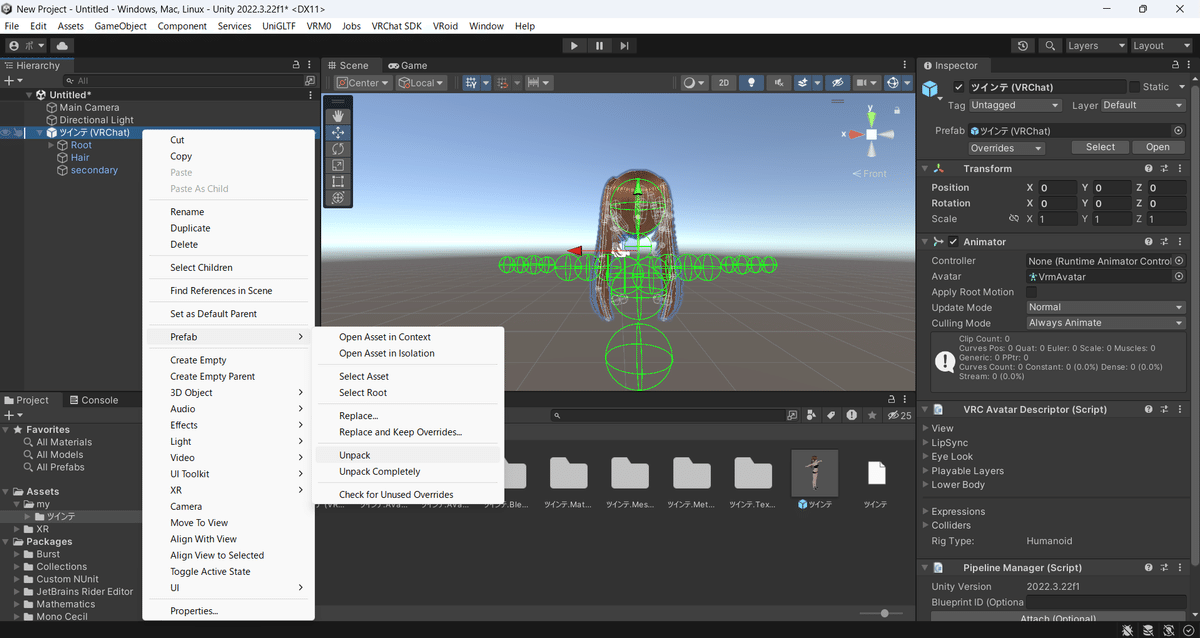Click the Step frame button

[624, 46]
